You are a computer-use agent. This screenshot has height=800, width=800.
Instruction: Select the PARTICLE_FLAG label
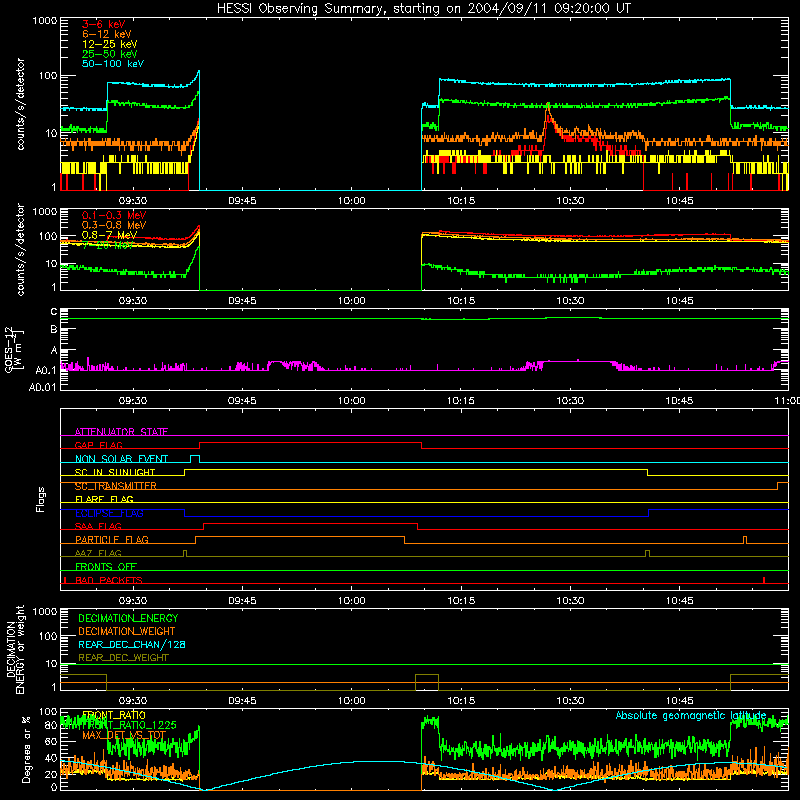coord(112,539)
